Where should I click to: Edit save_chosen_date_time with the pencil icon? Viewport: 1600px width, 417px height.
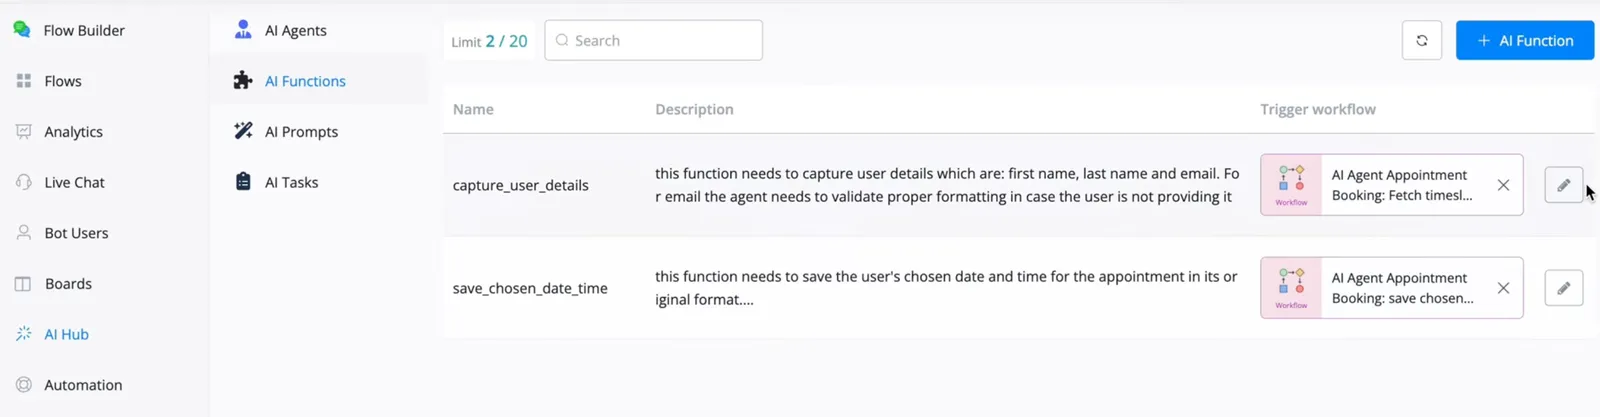(x=1563, y=288)
